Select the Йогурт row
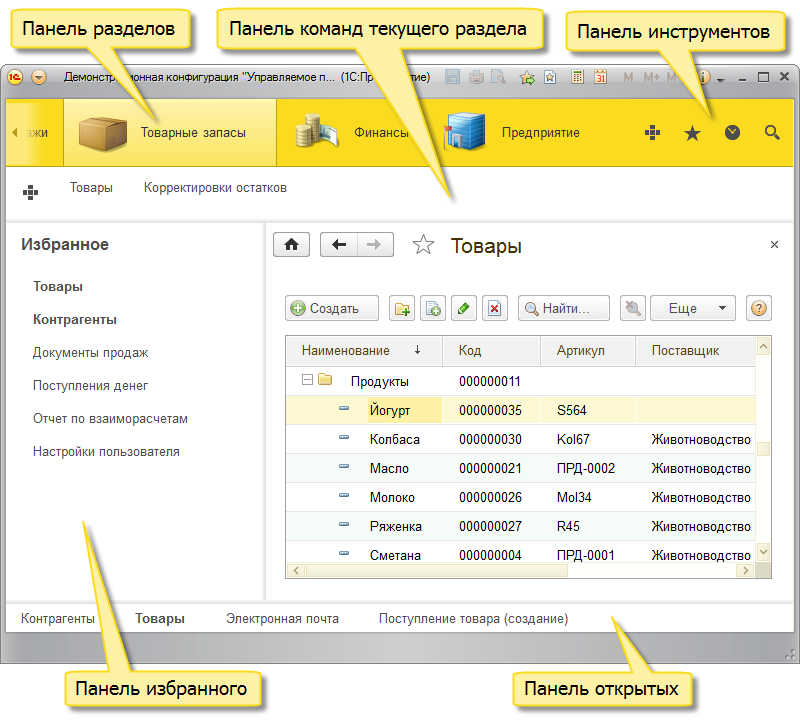Screen dimensions: 800x720 [520, 410]
